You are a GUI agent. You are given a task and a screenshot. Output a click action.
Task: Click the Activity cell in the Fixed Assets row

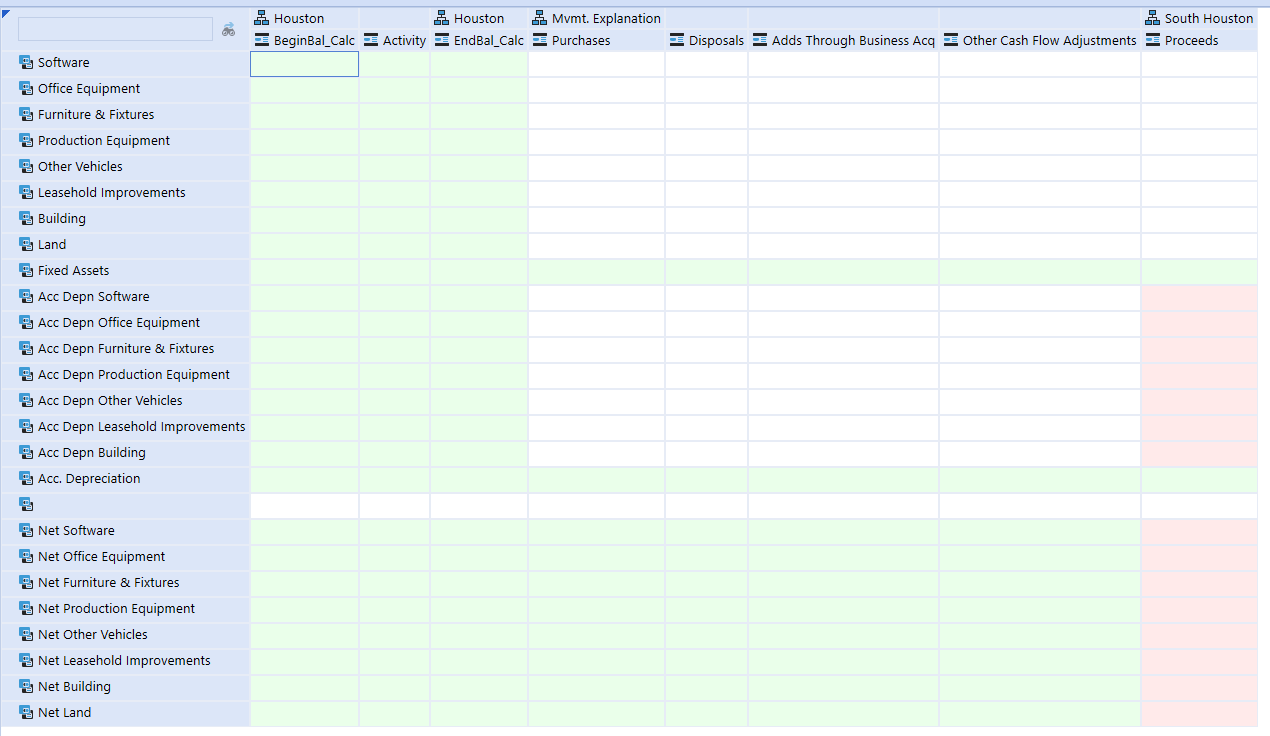(394, 271)
